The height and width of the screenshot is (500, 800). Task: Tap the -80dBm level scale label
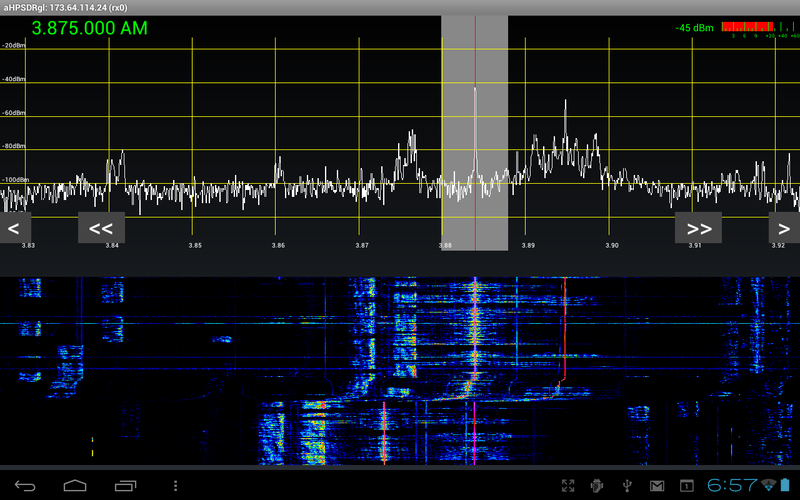tap(13, 146)
